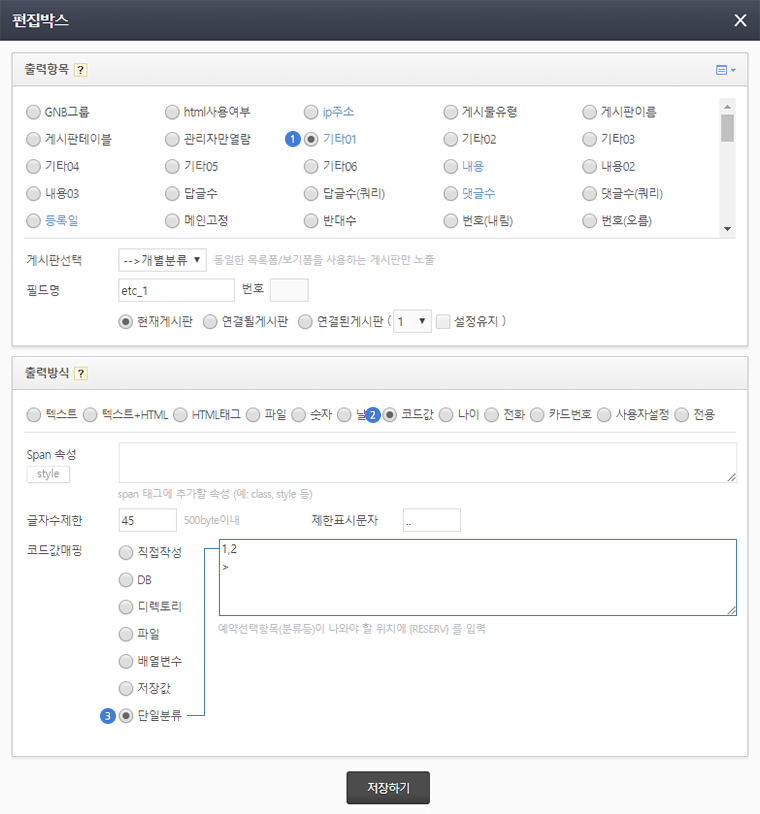Open the list view options icon menu
Screen dimensions: 760x814
click(x=725, y=70)
